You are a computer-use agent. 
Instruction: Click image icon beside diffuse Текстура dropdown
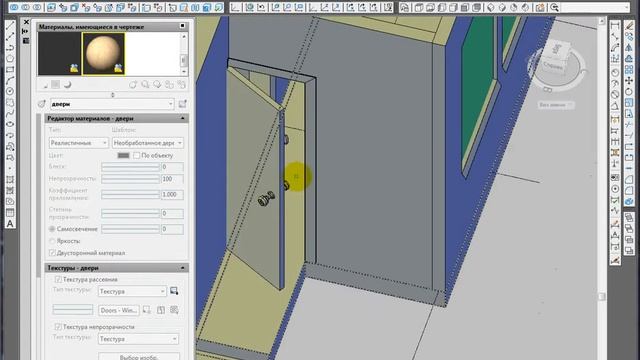tap(174, 291)
